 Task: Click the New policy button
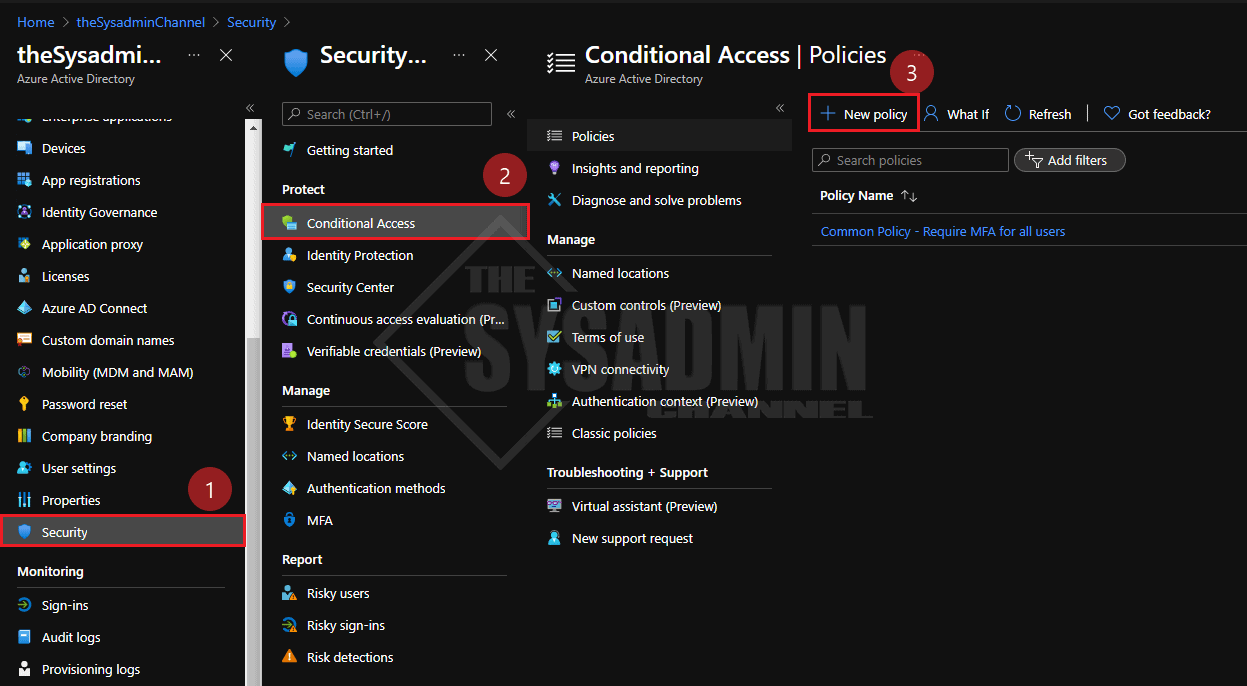863,113
